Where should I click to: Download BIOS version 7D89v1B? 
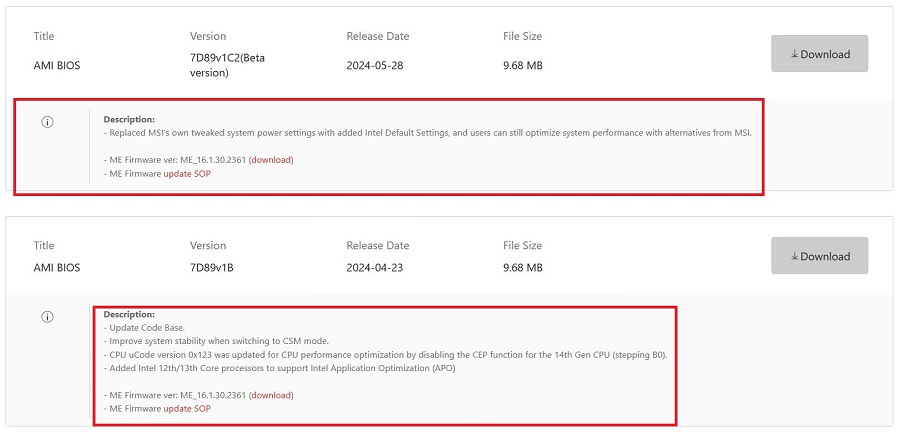(x=819, y=256)
